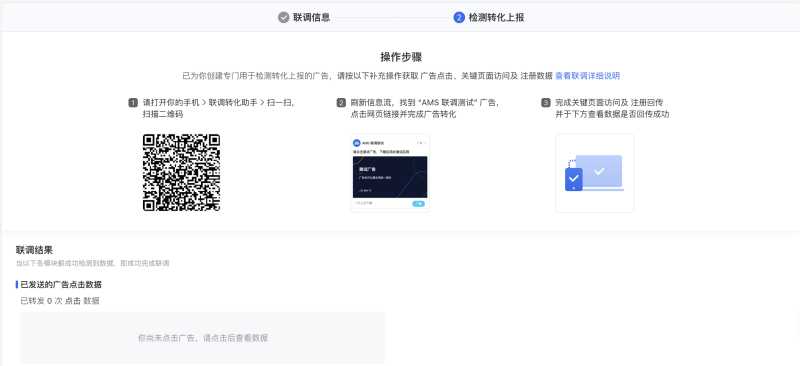Click the completed checkmark icon beside 联调信息

[283, 18]
